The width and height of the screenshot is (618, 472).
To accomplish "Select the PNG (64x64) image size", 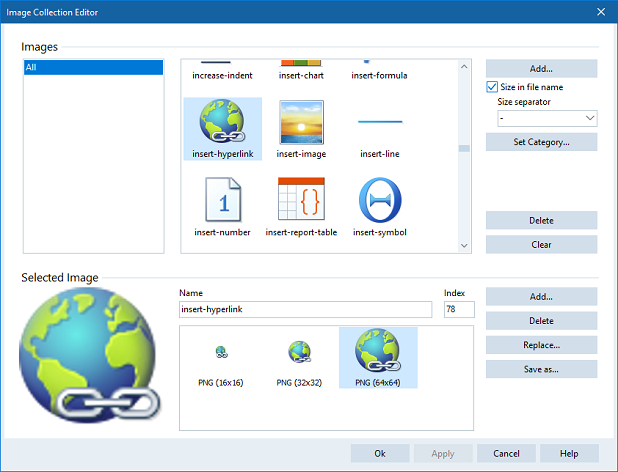I will 378,352.
